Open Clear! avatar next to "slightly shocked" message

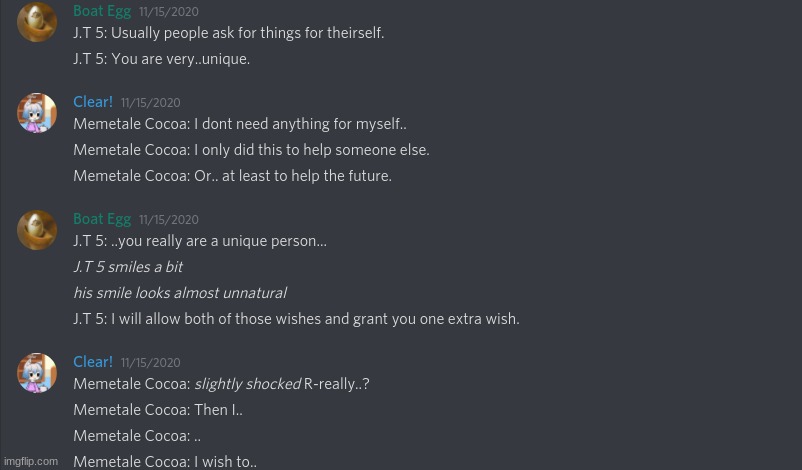tap(37, 373)
